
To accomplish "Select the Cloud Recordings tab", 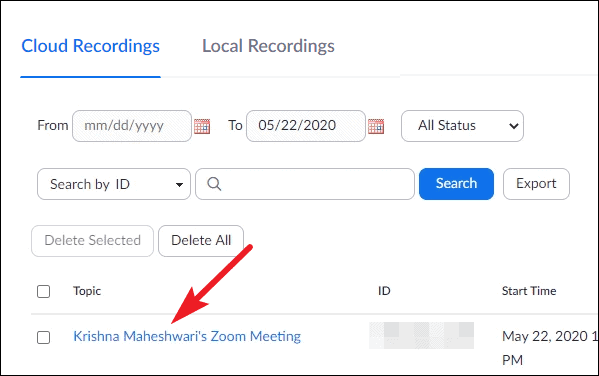I will pos(91,46).
